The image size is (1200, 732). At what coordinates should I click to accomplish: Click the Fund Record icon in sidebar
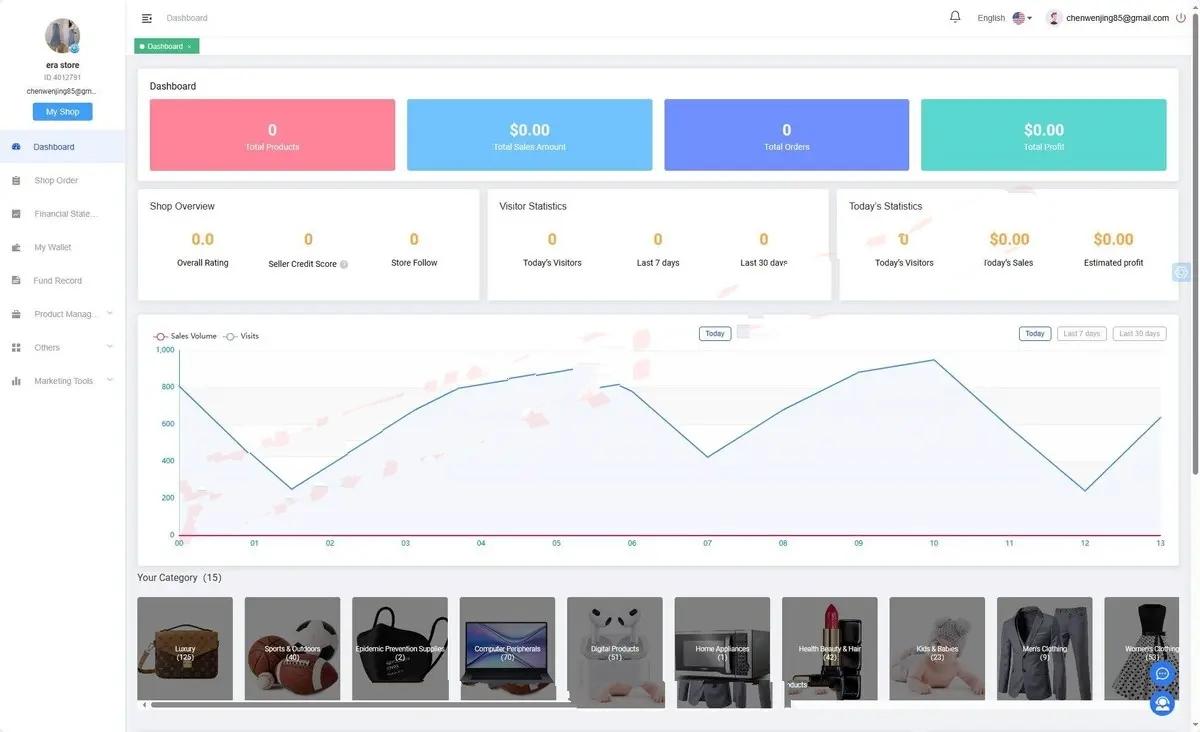[x=16, y=281]
